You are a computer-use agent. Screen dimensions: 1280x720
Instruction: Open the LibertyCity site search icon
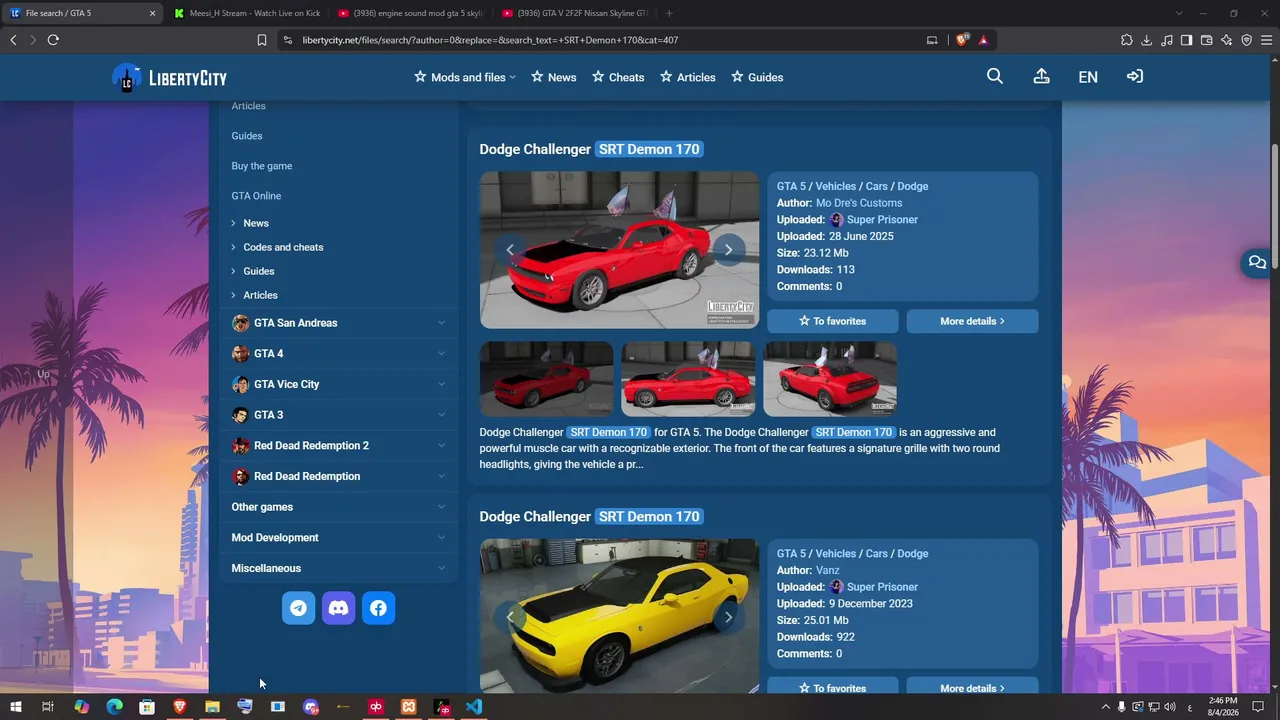(994, 76)
